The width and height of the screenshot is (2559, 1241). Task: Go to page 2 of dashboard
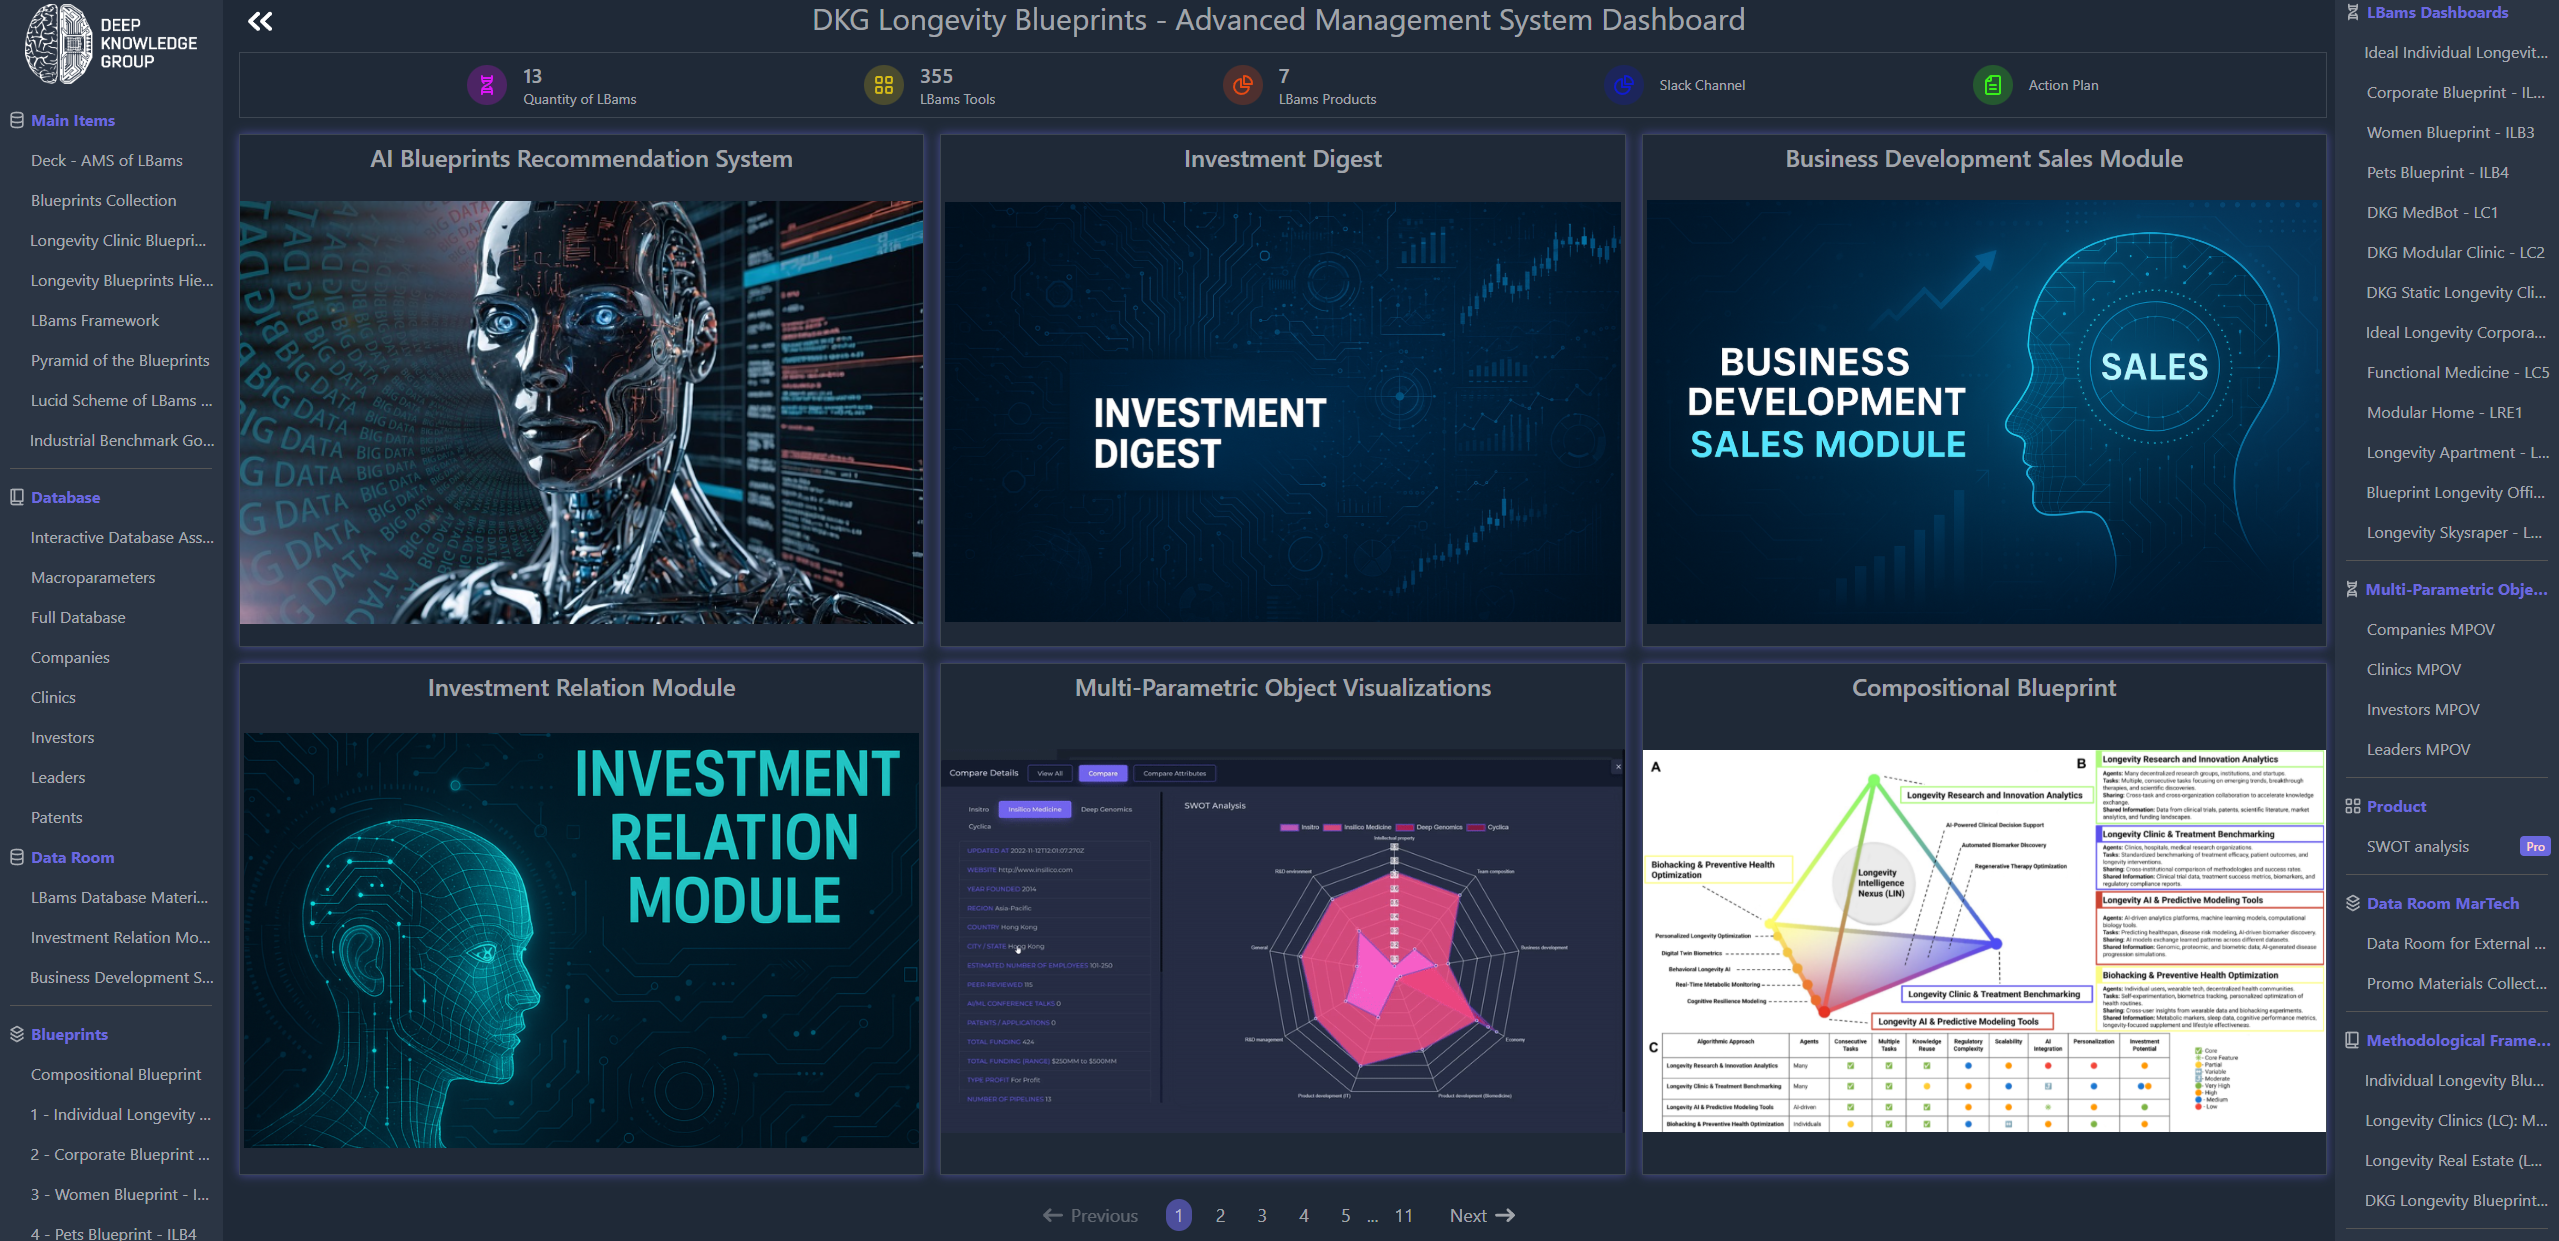(x=1220, y=1215)
